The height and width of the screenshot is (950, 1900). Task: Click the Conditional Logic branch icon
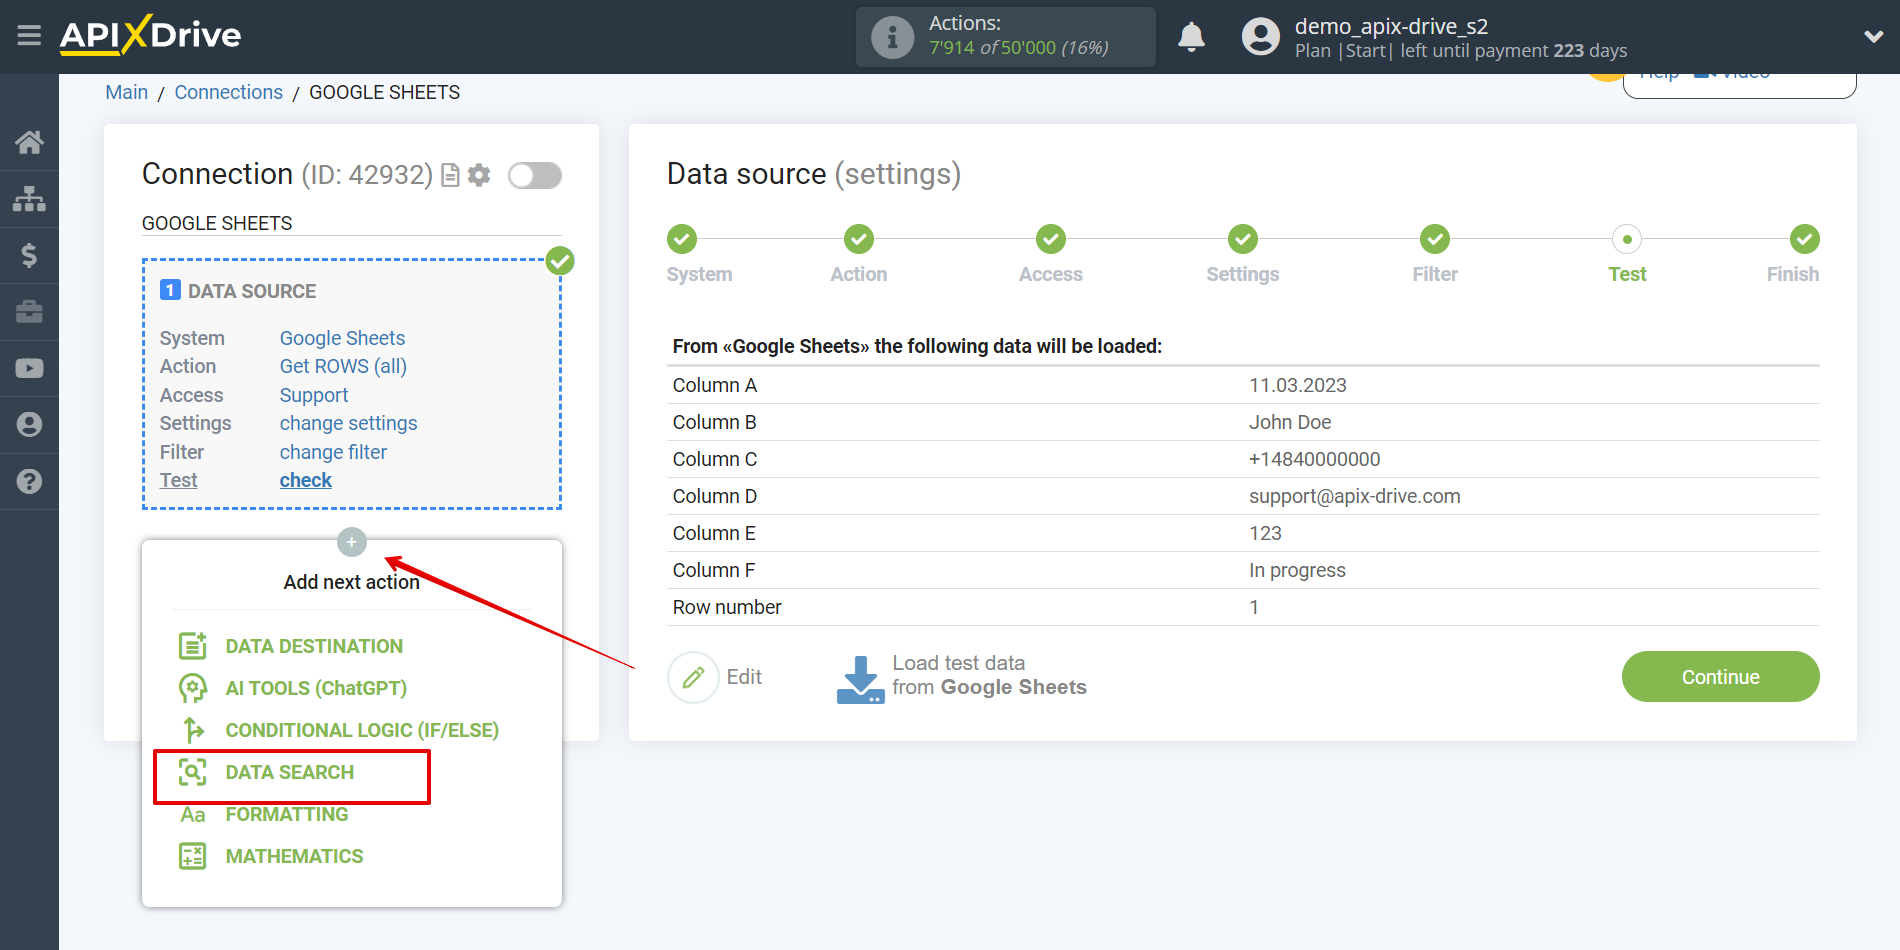click(193, 730)
